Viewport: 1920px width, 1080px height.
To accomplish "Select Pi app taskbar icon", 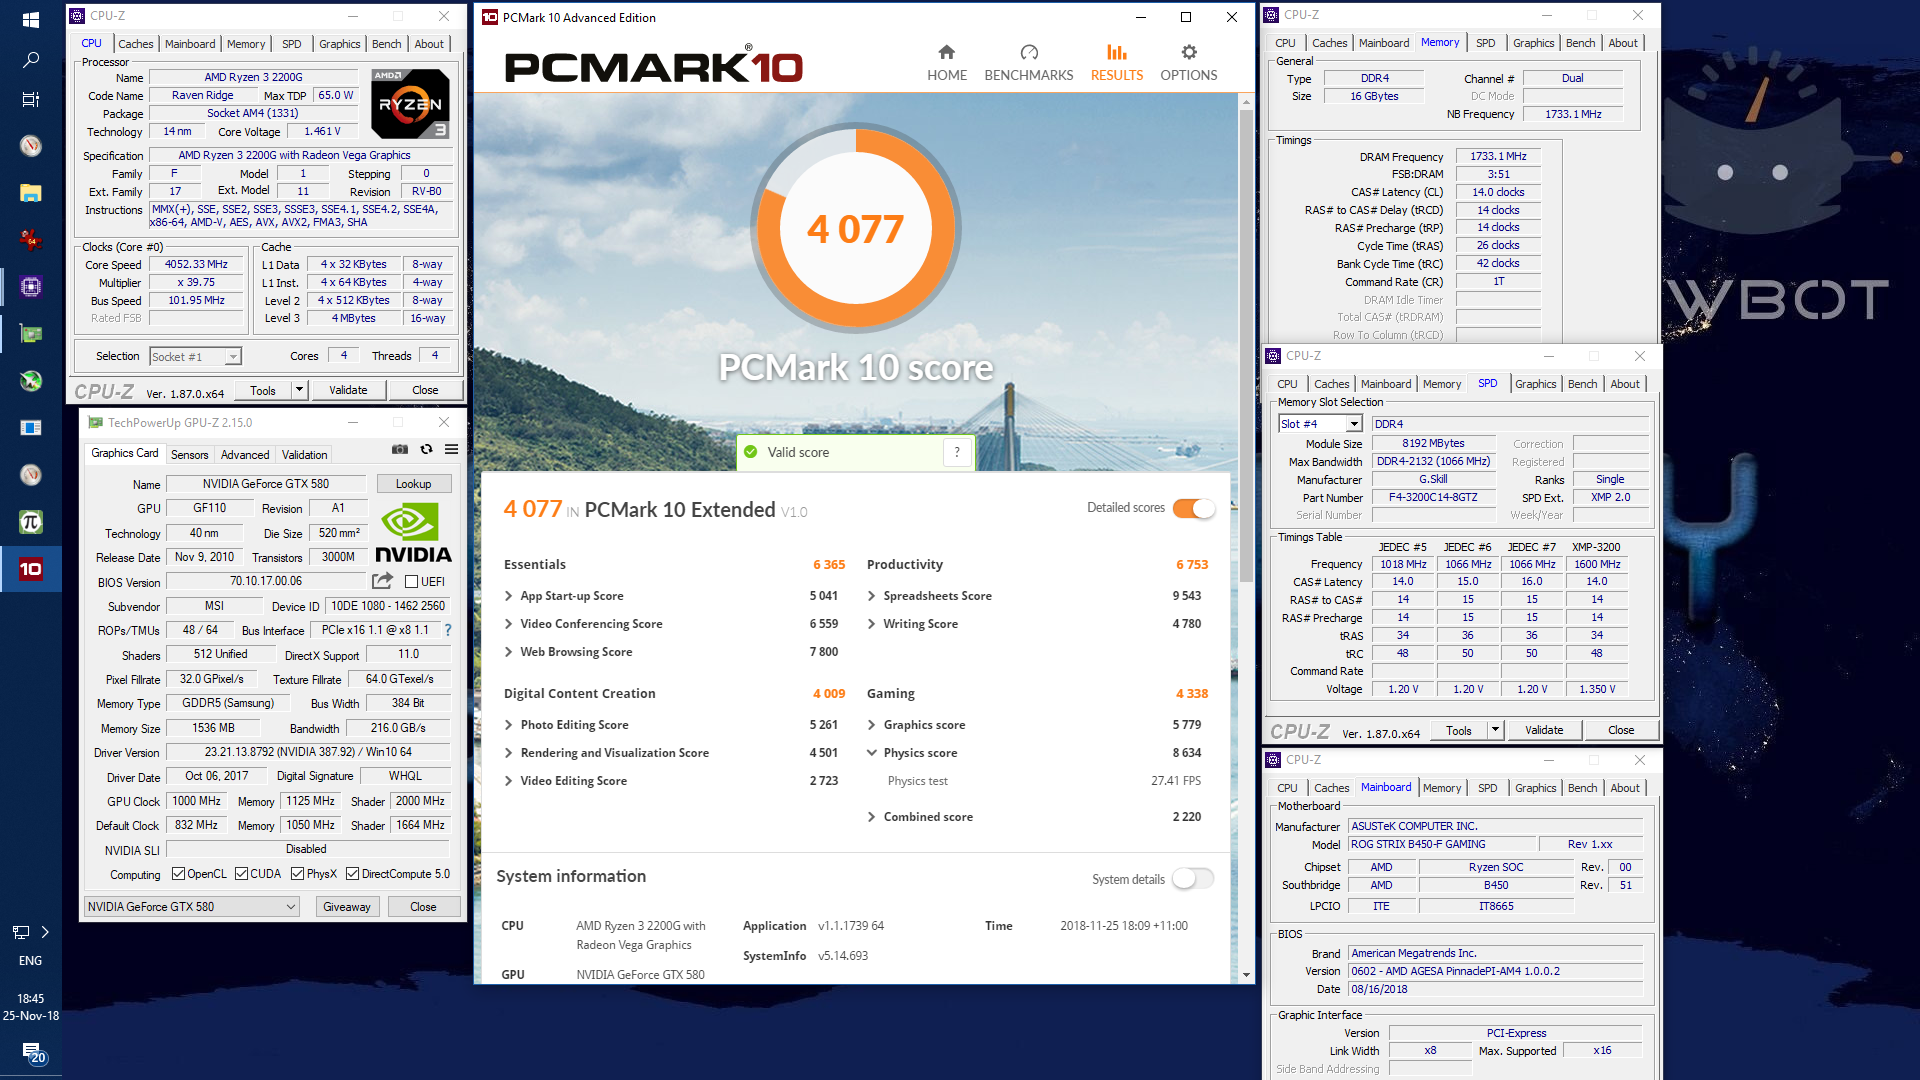I will tap(31, 522).
